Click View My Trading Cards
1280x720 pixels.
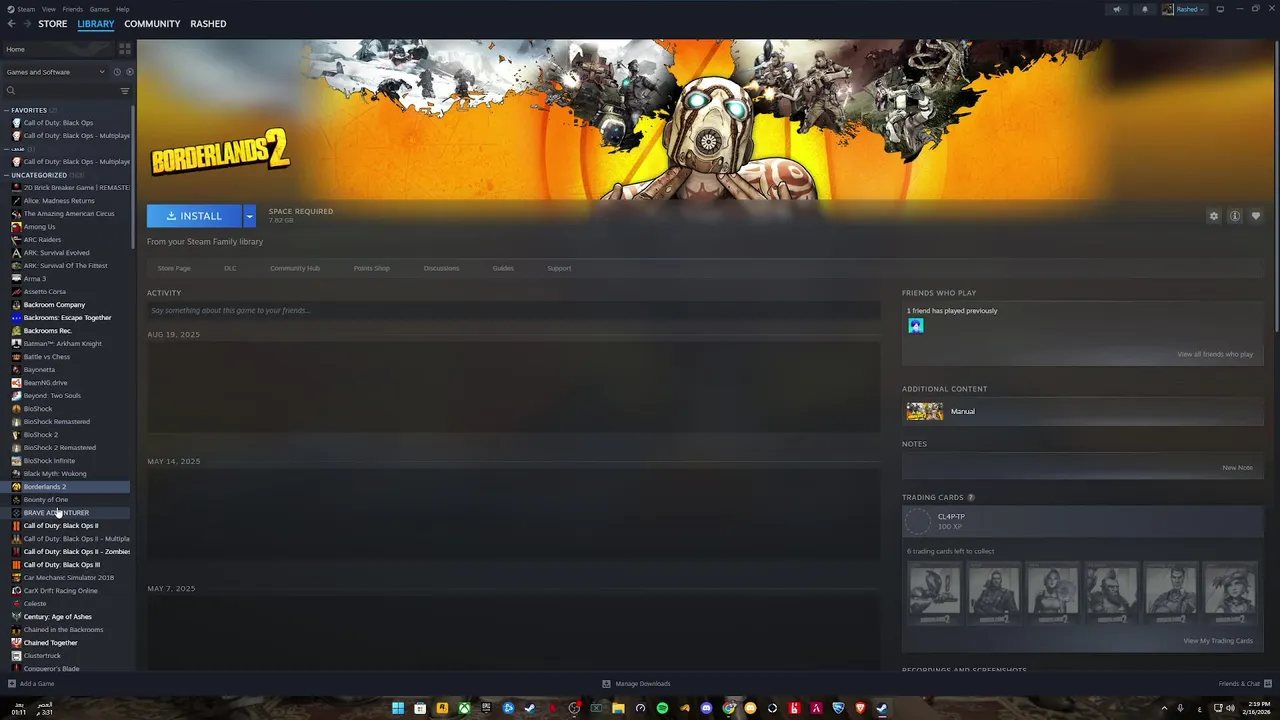click(1218, 641)
